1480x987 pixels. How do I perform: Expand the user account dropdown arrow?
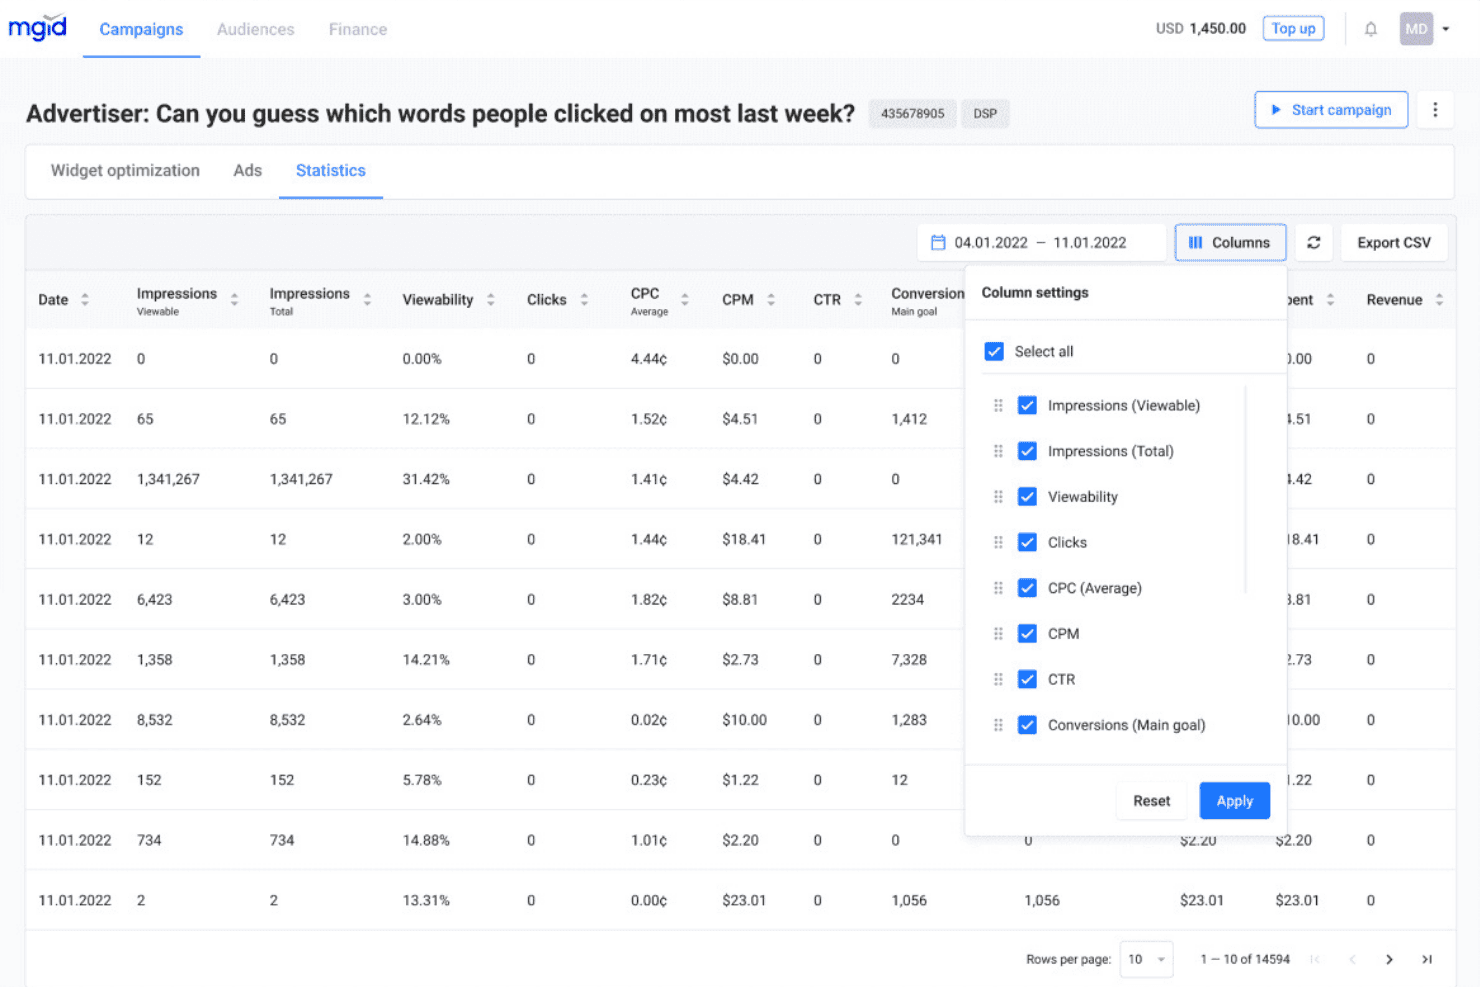[x=1446, y=29]
